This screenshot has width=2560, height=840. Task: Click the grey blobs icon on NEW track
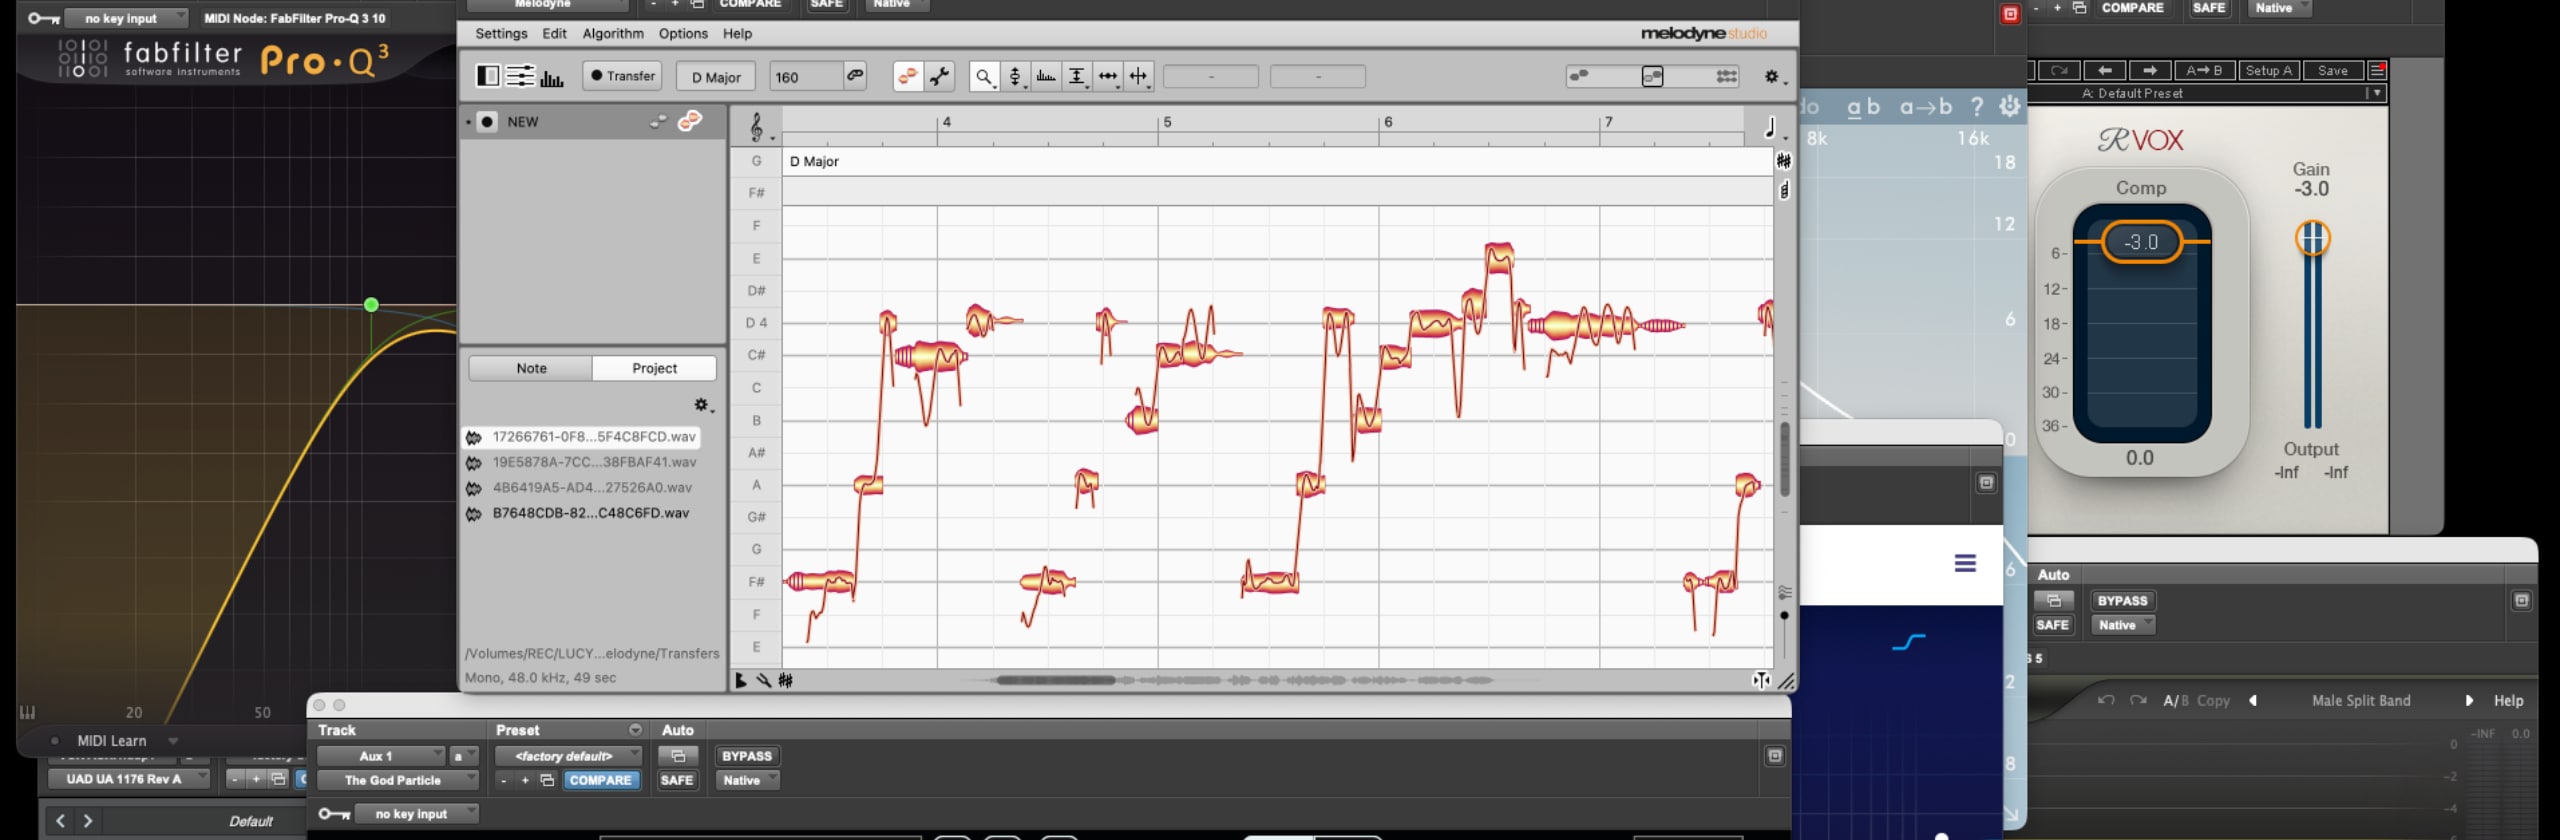[x=658, y=122]
